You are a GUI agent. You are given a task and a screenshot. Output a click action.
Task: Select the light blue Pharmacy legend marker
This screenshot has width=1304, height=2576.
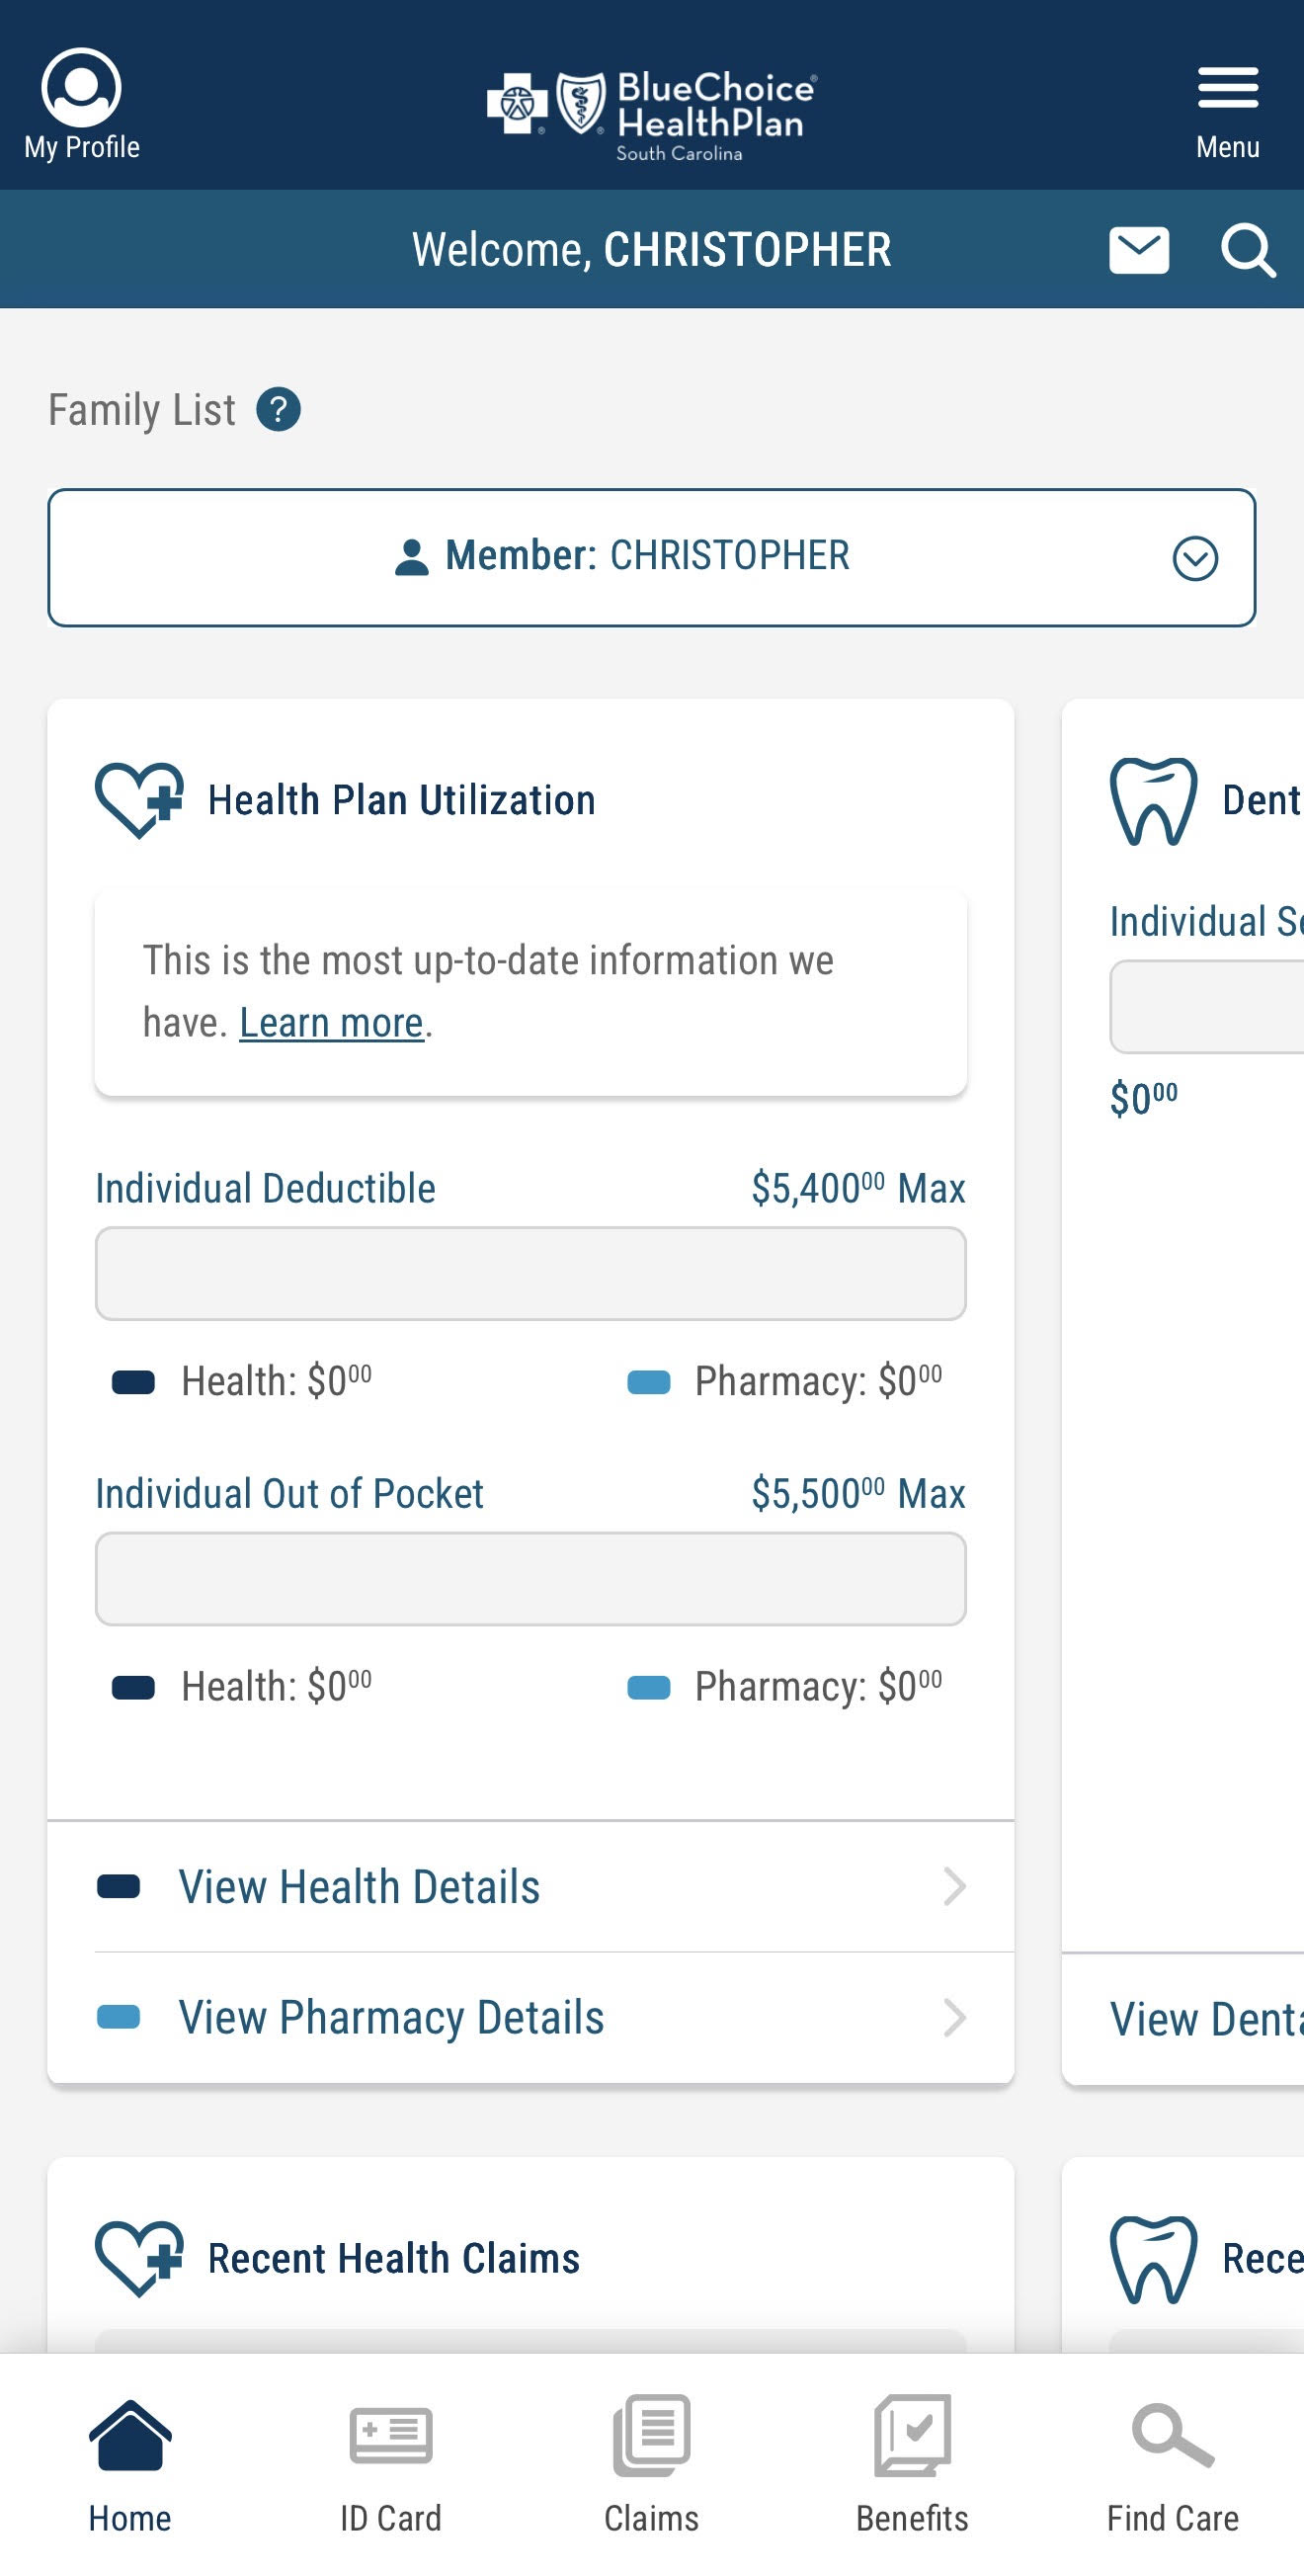(x=651, y=1382)
